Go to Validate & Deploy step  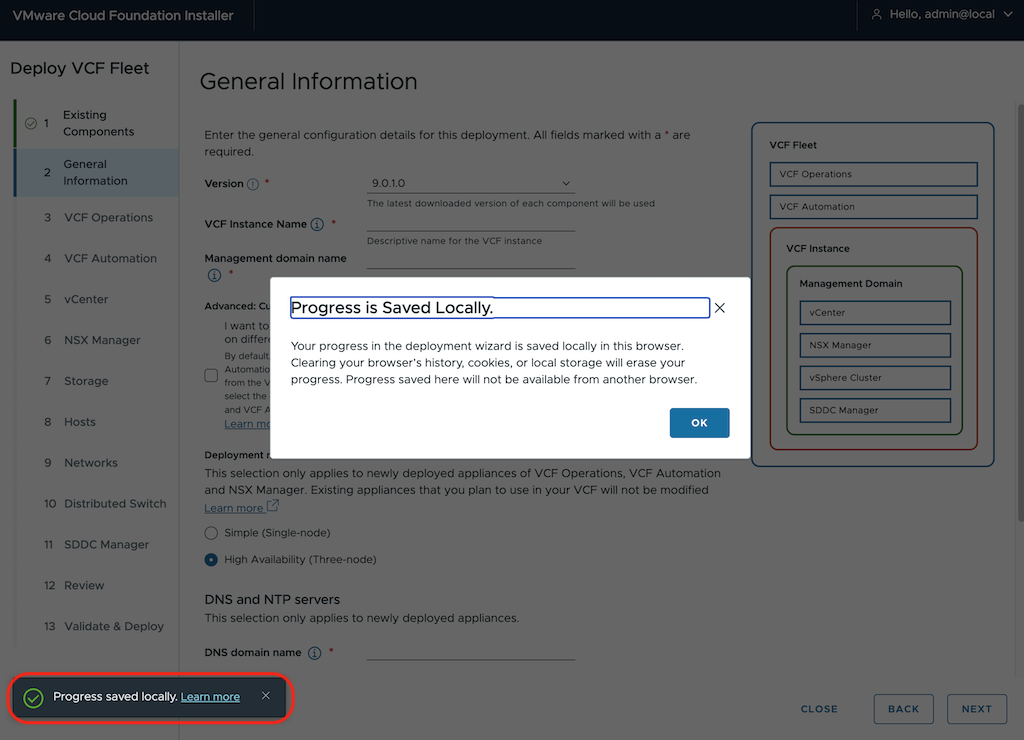(114, 626)
